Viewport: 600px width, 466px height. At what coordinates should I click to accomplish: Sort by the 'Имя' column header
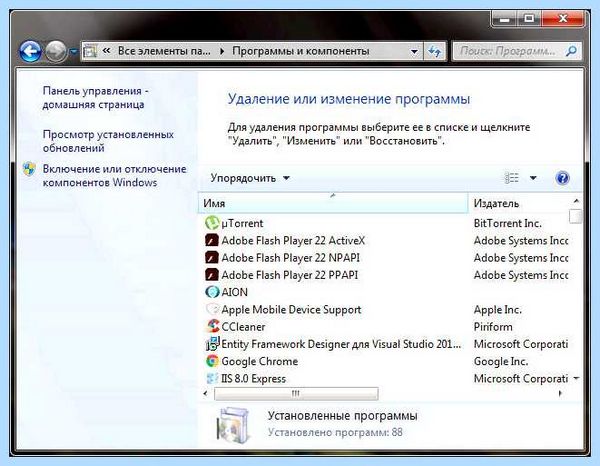pos(333,203)
